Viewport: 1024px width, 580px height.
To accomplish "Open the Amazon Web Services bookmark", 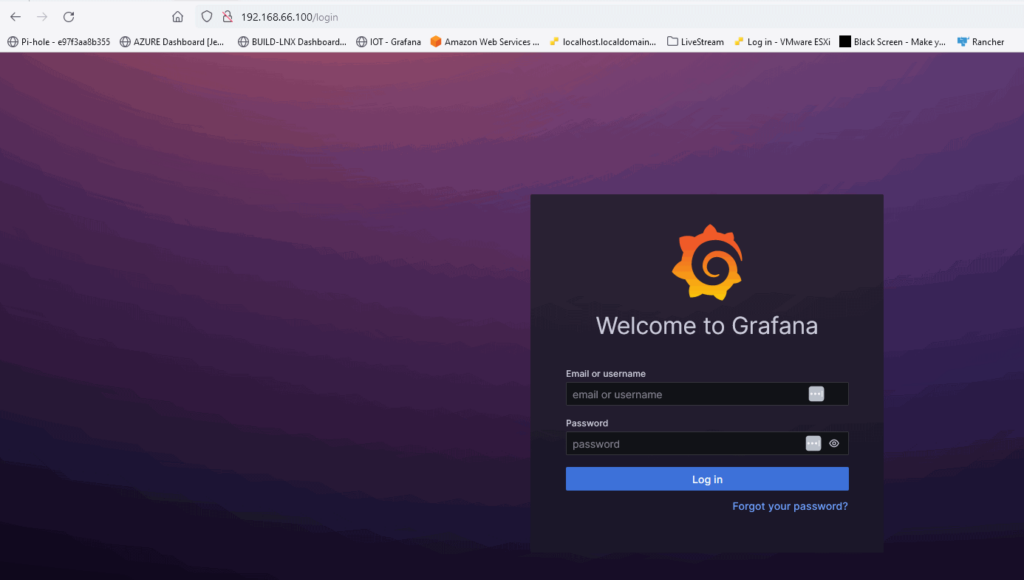I will 485,42.
